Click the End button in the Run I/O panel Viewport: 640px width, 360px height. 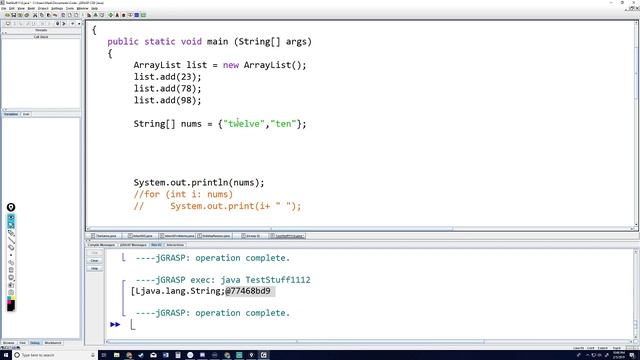coord(94,253)
